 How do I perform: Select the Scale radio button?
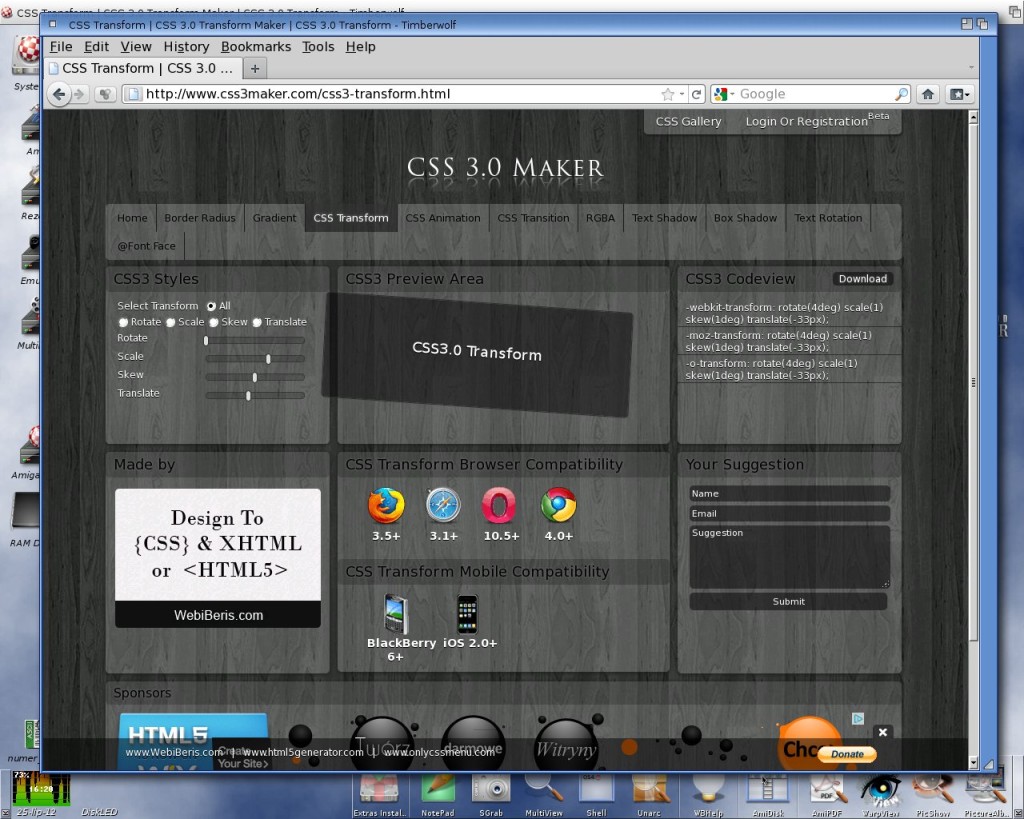click(x=170, y=322)
